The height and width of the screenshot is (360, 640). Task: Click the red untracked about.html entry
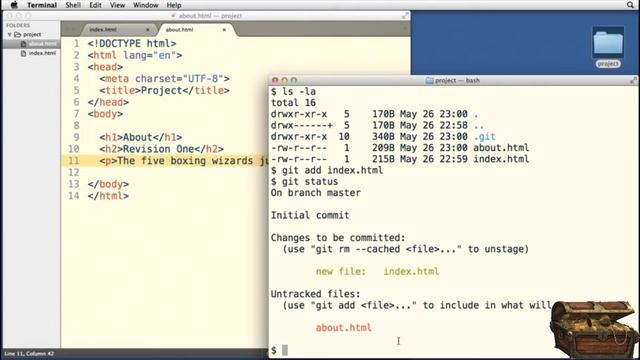point(344,328)
